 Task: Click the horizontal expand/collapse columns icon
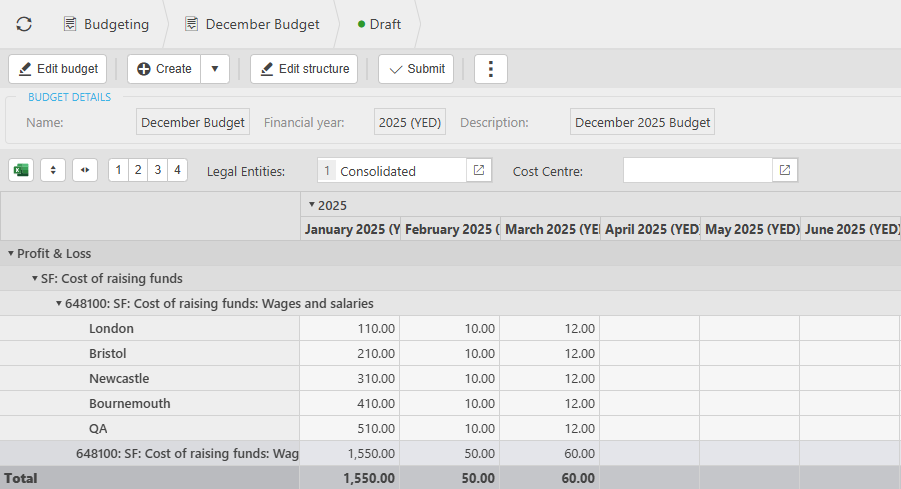pyautogui.click(x=85, y=170)
